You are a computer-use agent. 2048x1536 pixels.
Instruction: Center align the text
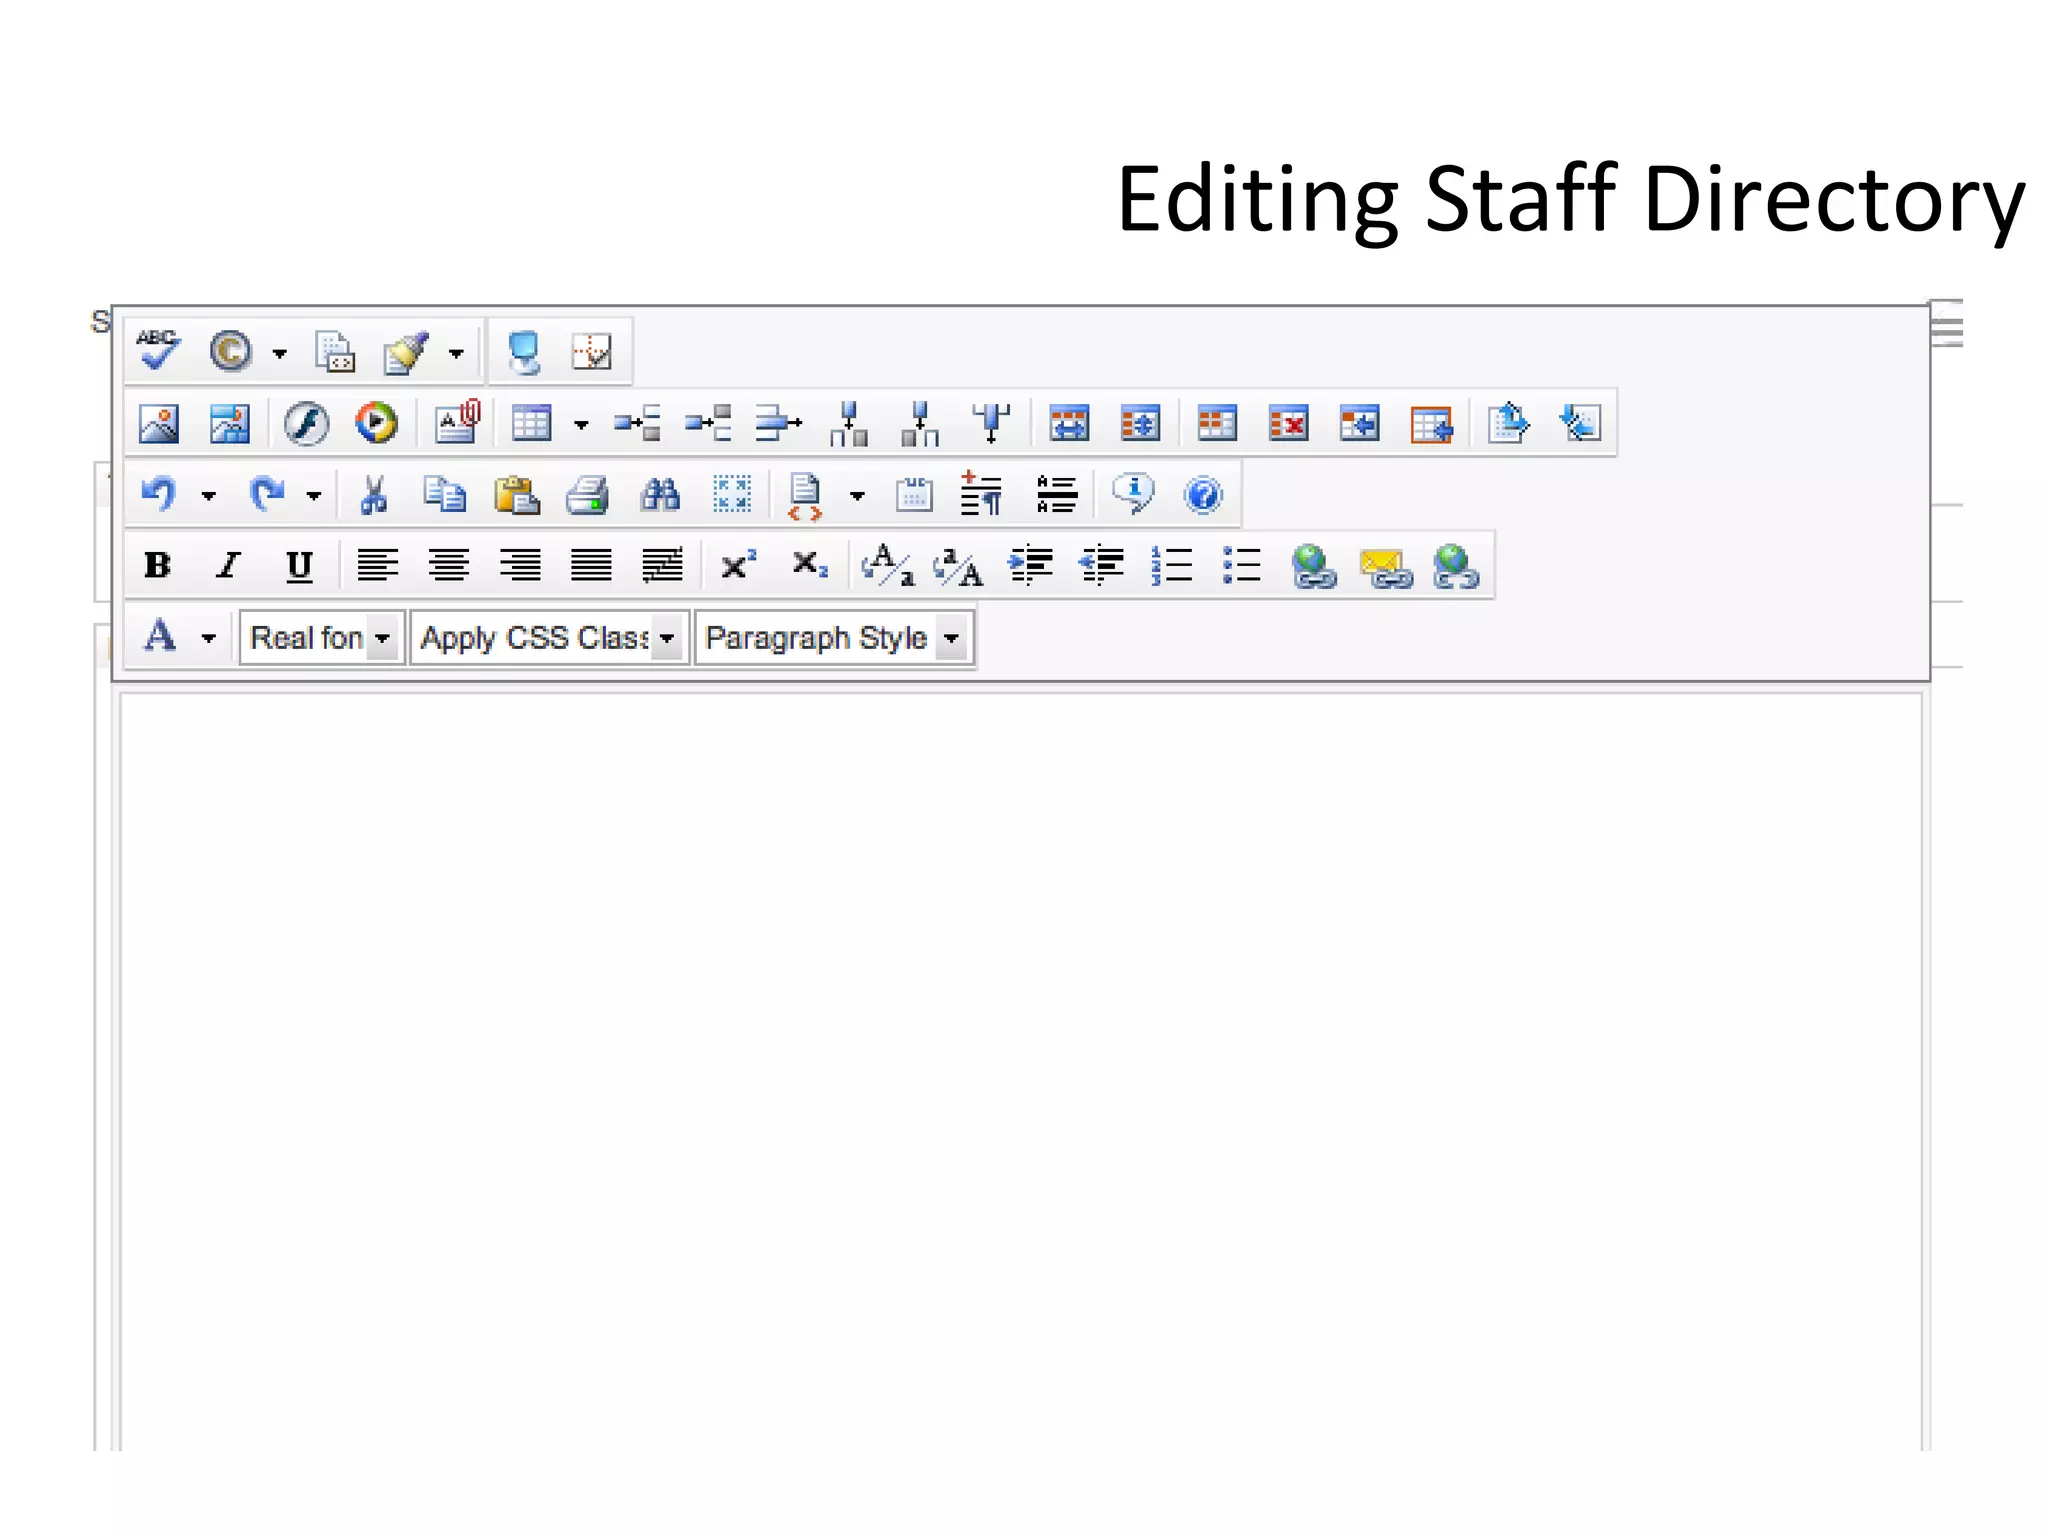[x=448, y=566]
